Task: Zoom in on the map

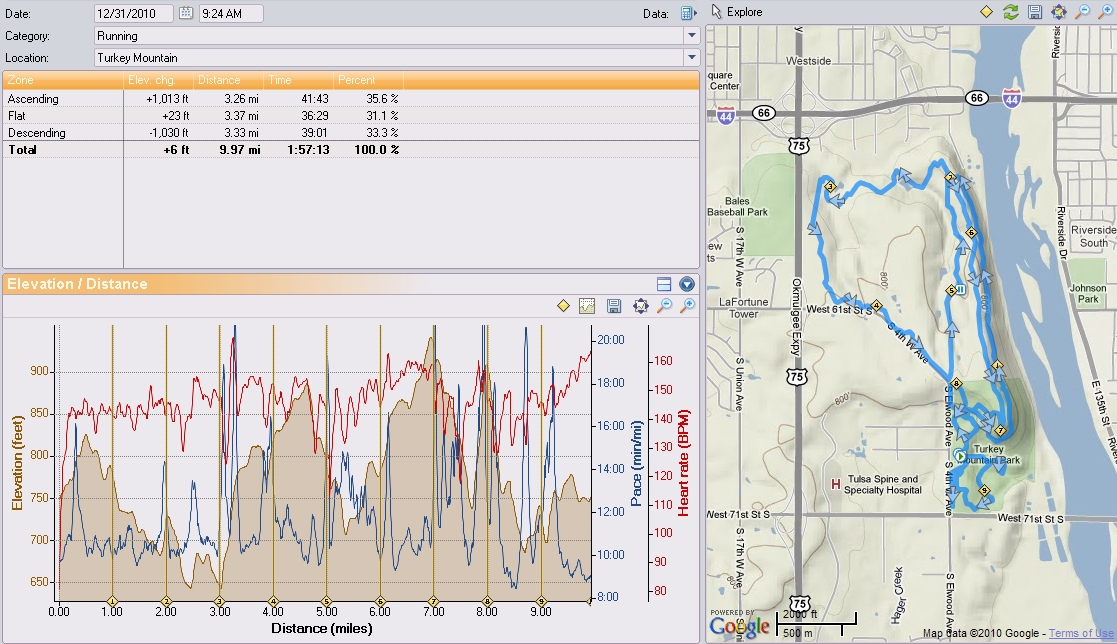Action: pyautogui.click(x=1106, y=11)
